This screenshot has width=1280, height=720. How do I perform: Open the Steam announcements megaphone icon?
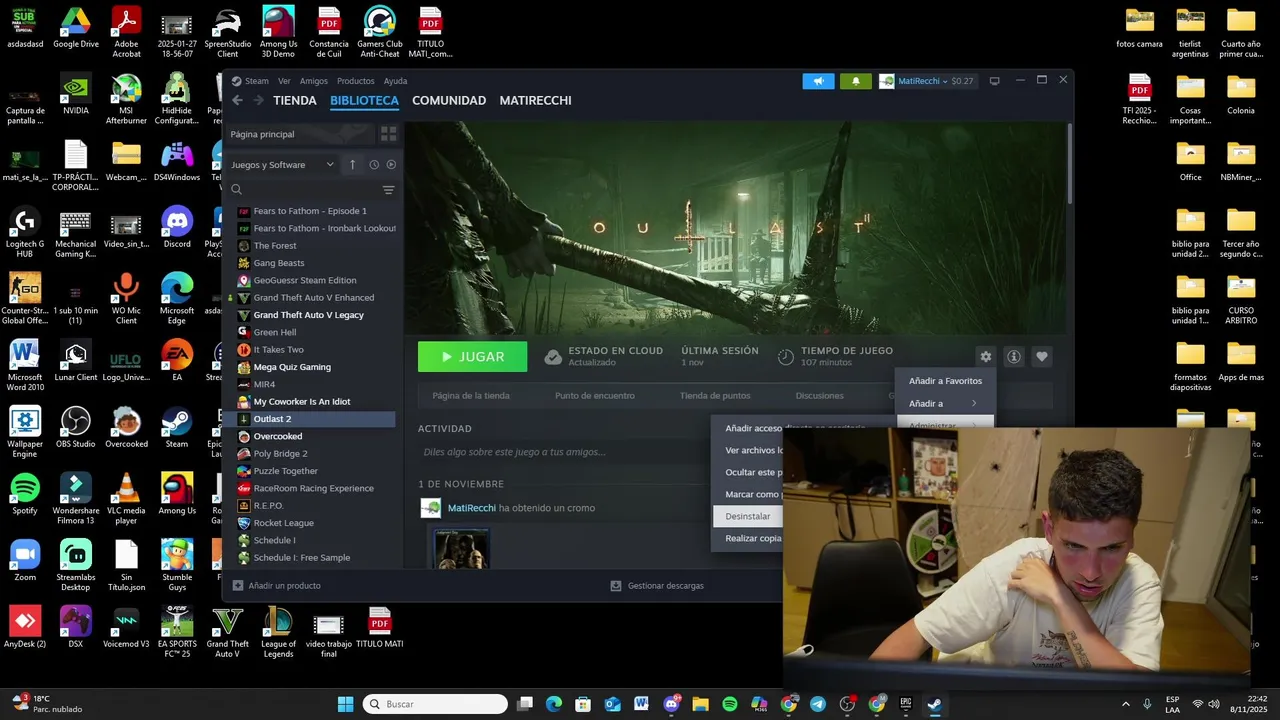point(818,81)
